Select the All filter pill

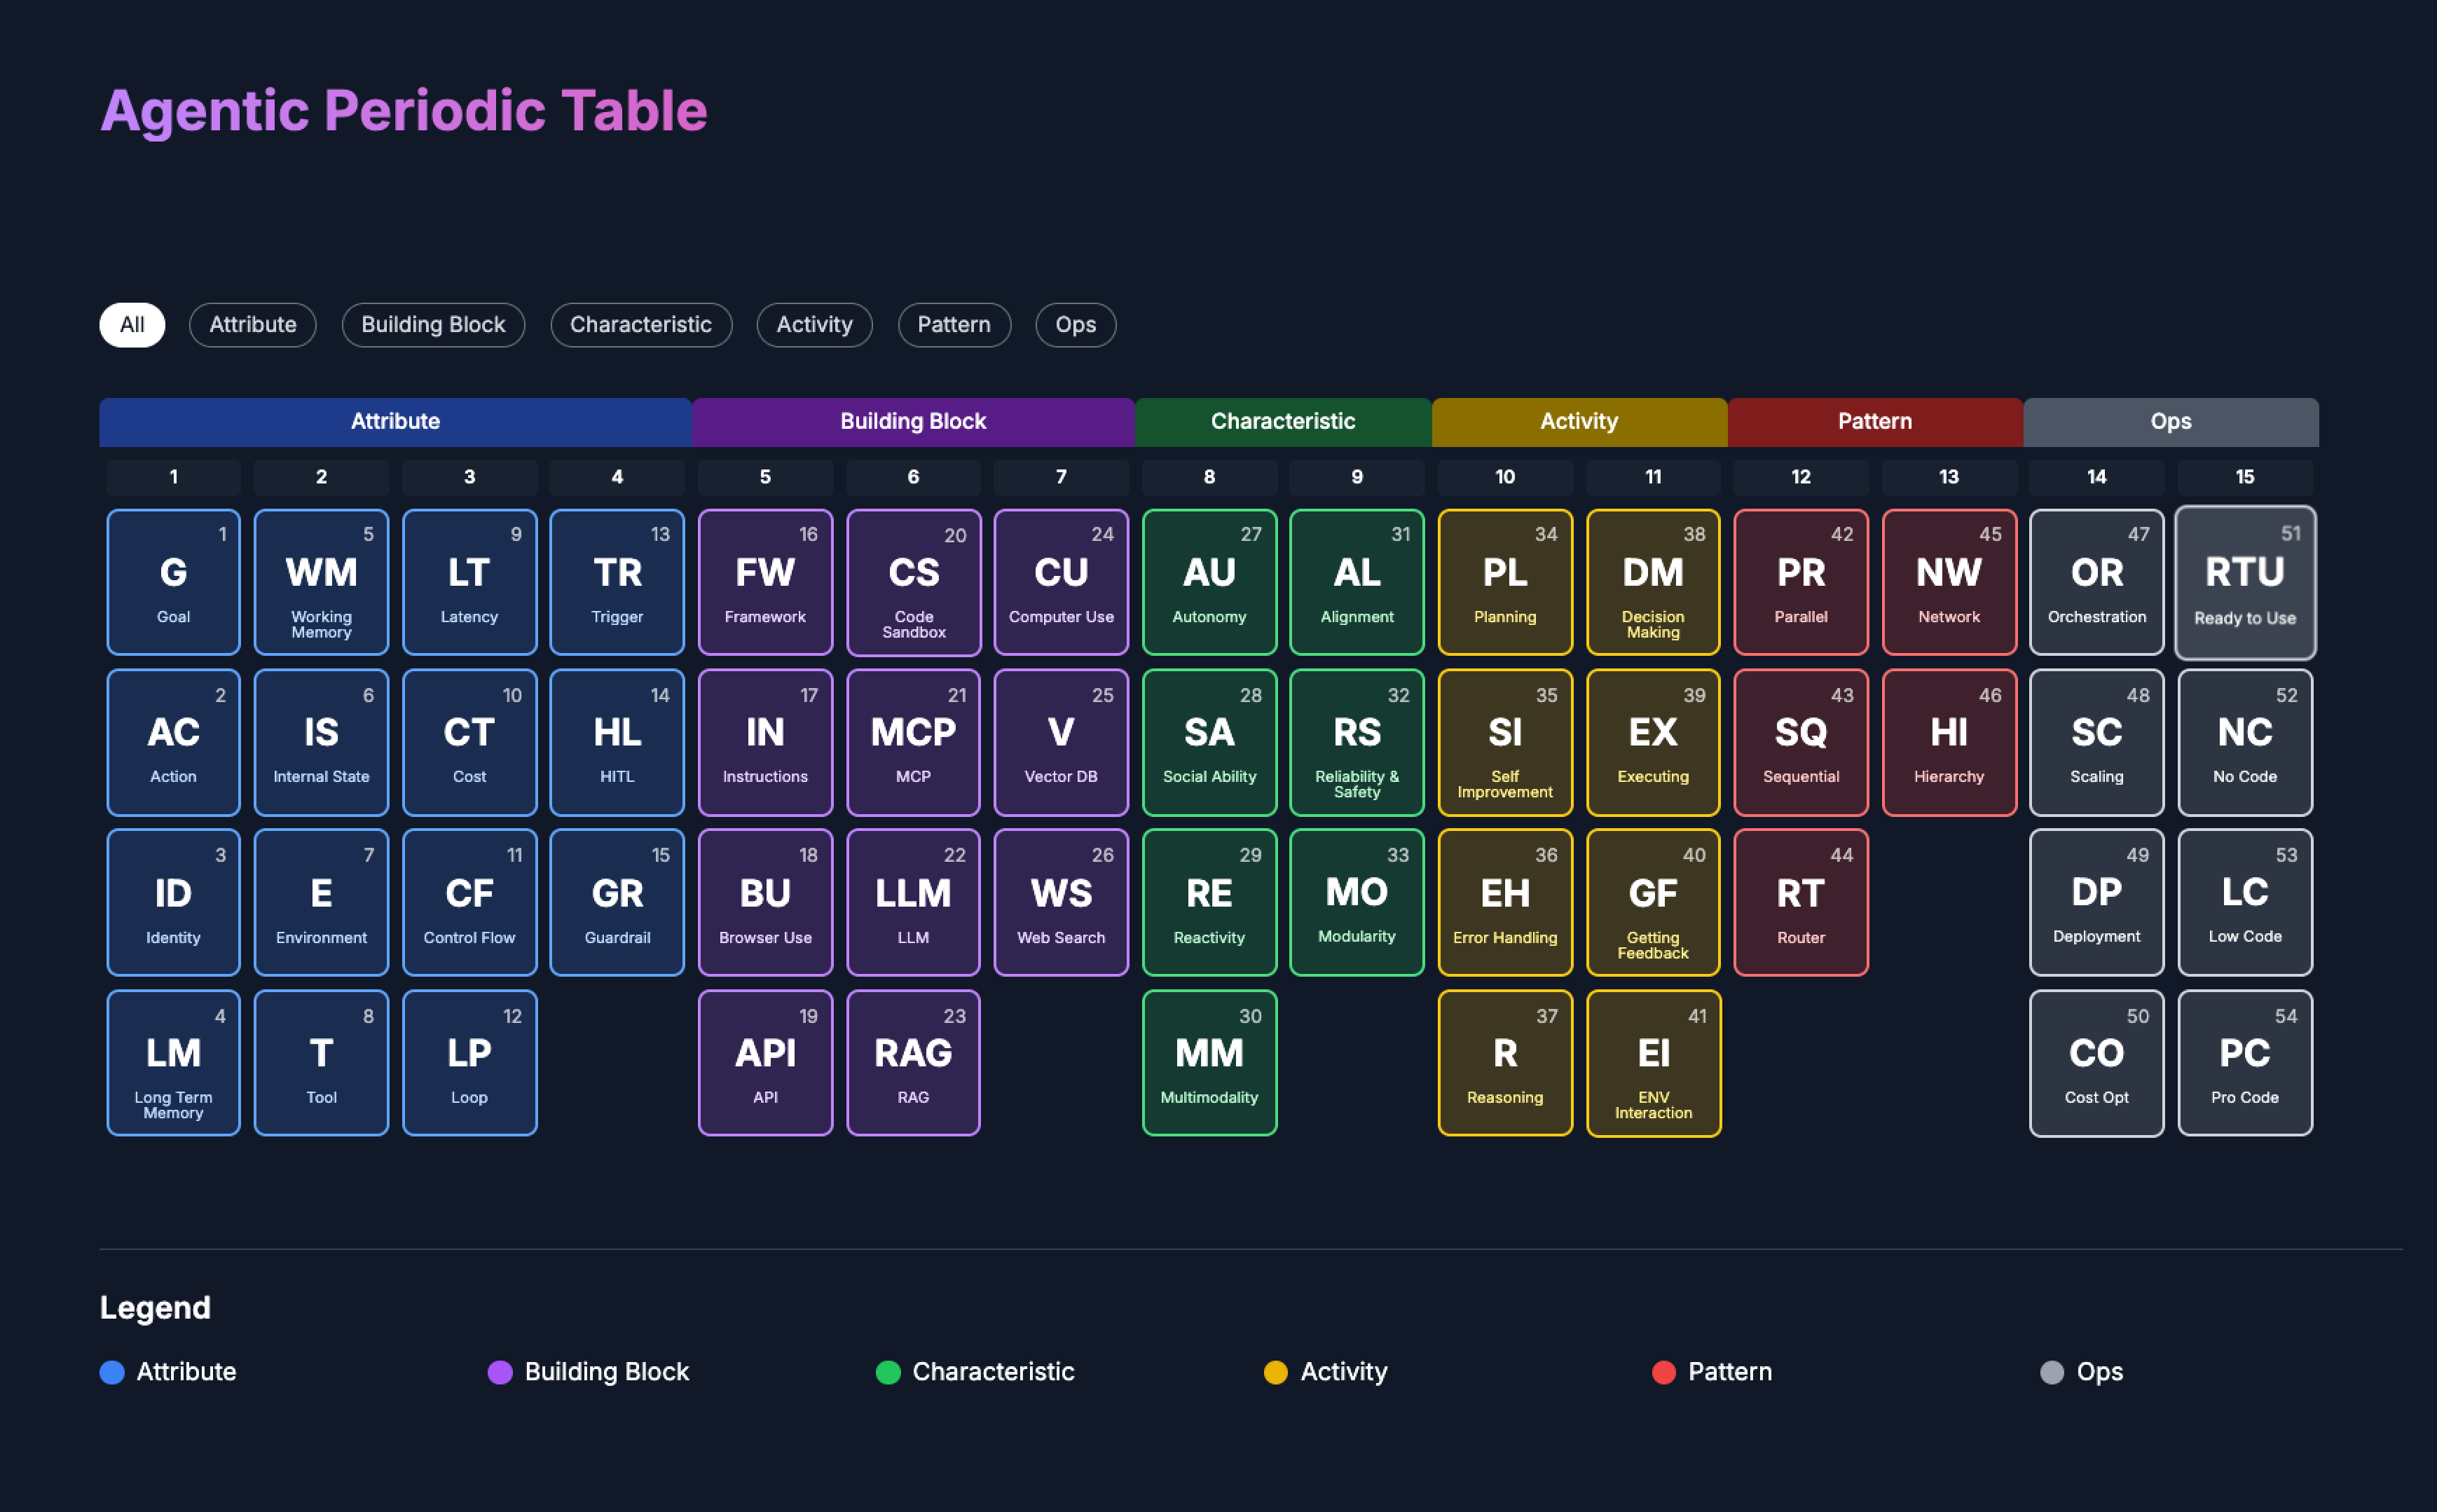tap(132, 325)
